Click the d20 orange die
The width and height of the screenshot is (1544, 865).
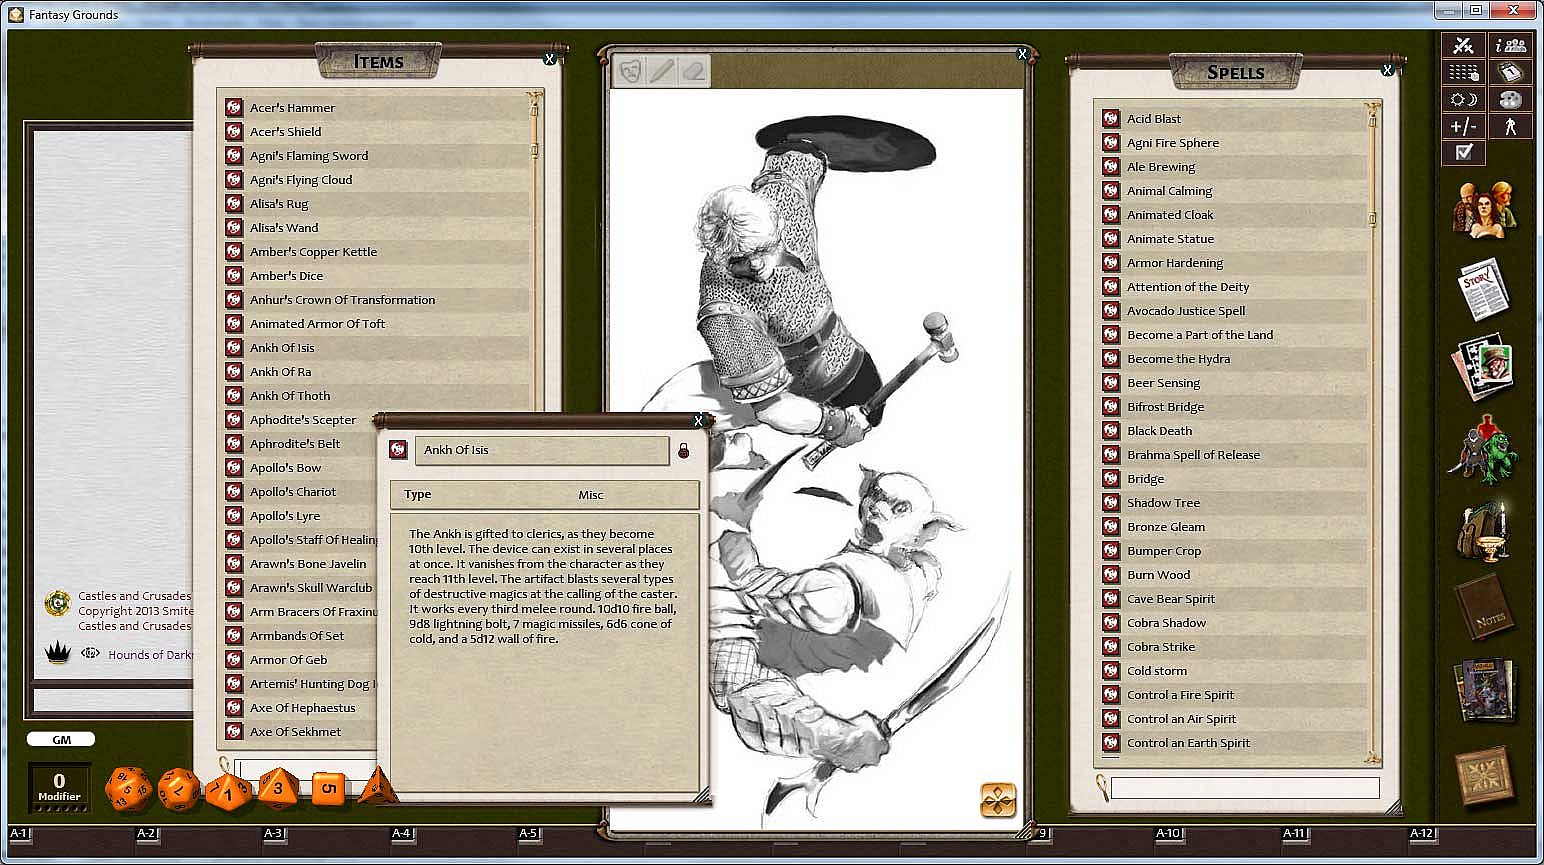[x=127, y=788]
